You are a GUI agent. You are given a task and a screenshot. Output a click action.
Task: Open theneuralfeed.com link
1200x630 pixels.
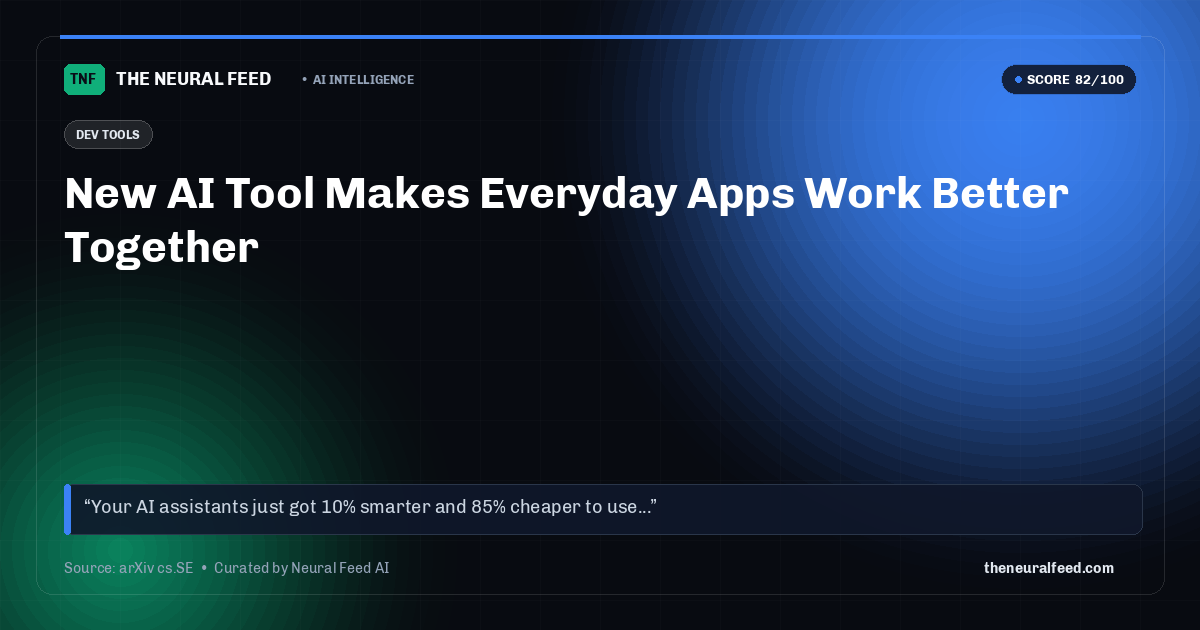coord(1049,568)
